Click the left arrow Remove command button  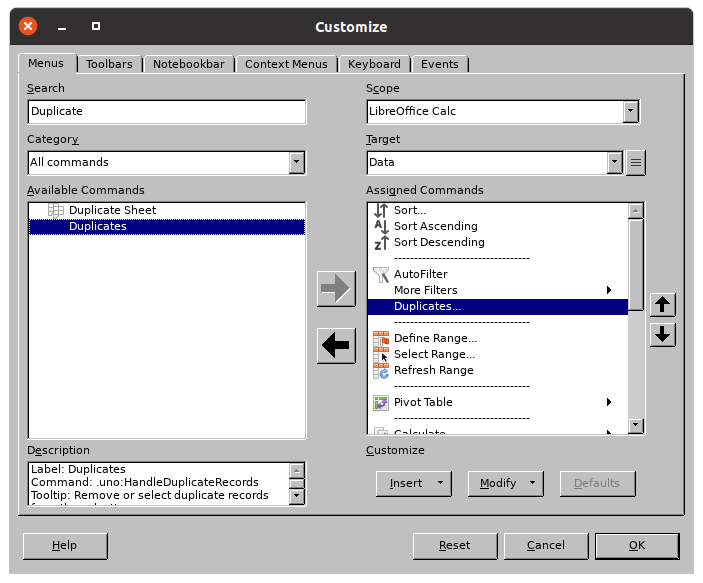pos(336,346)
